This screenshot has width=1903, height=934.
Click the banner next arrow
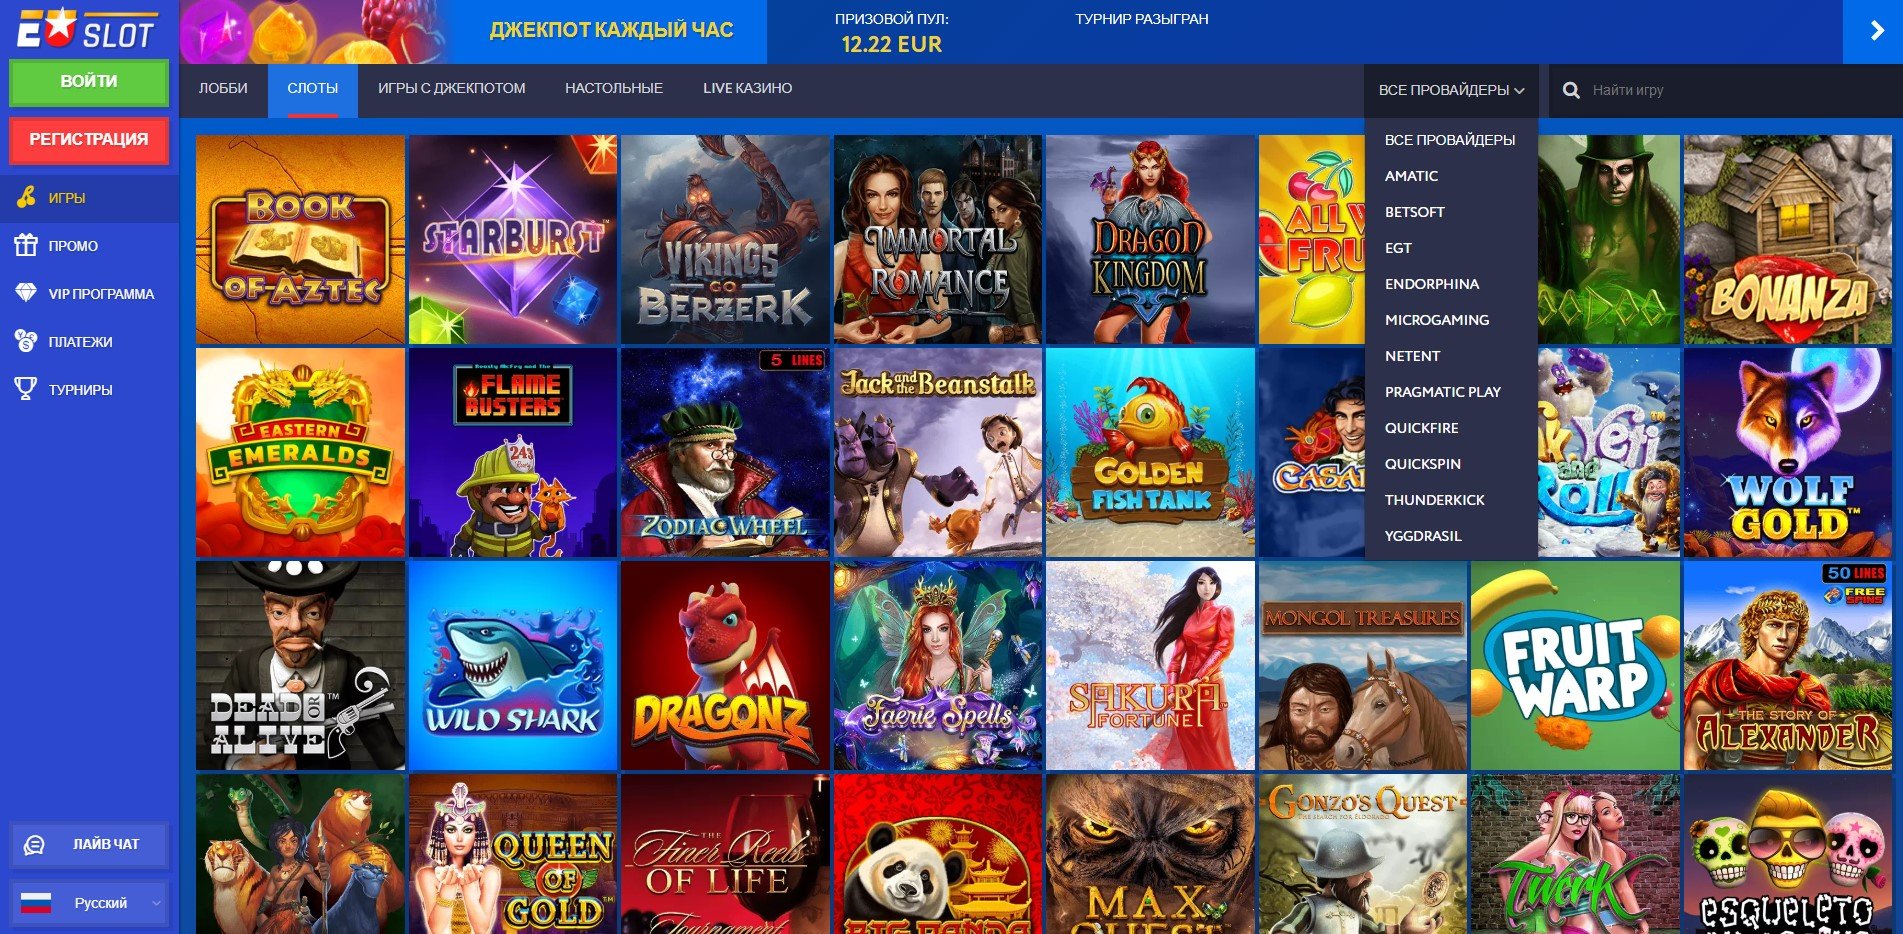point(1873,31)
